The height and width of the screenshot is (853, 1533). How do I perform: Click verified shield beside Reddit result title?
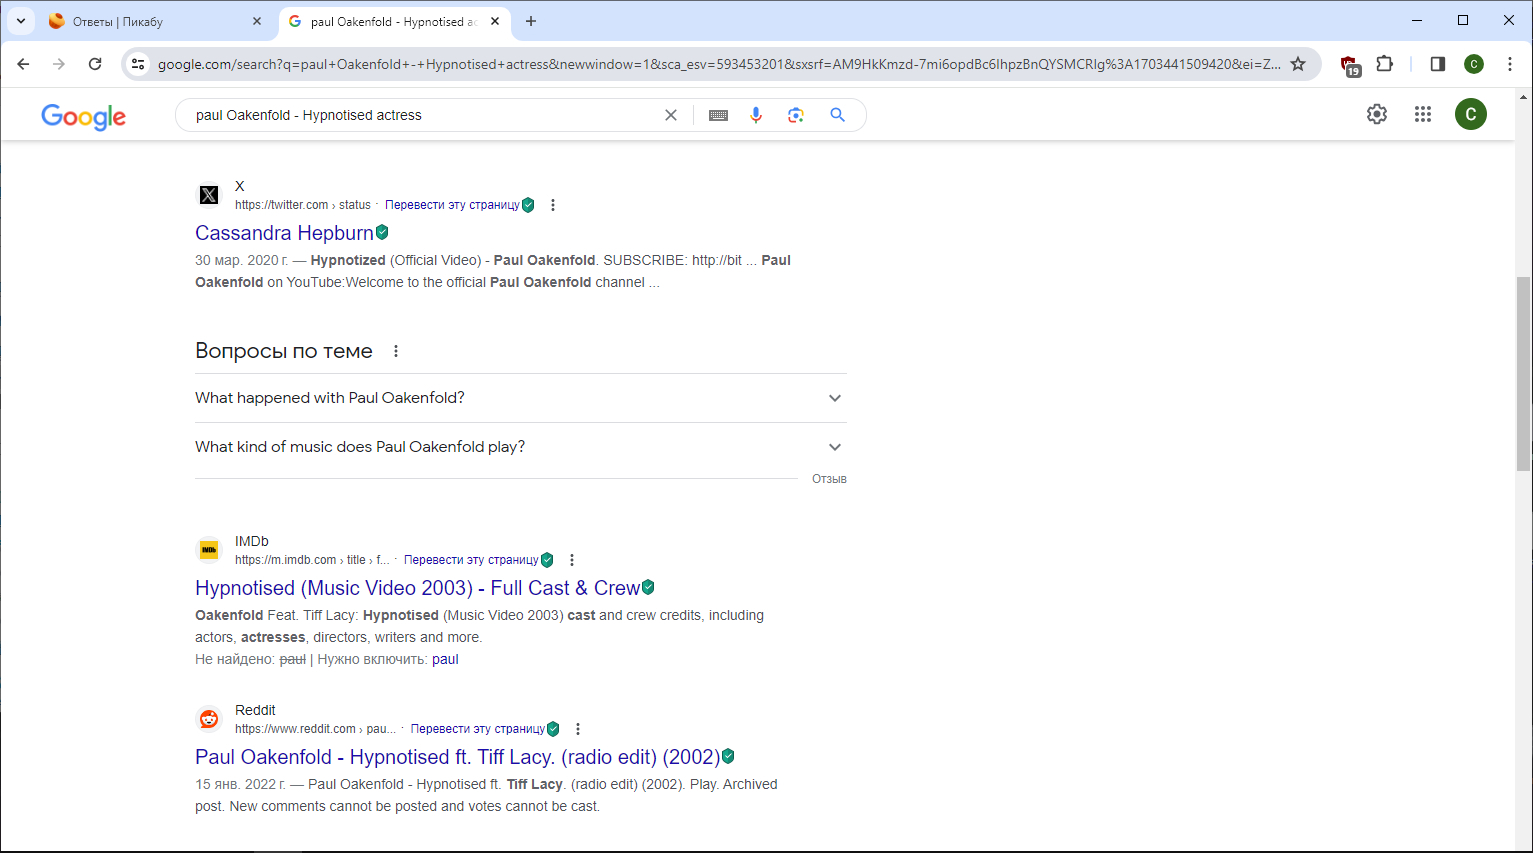click(728, 756)
